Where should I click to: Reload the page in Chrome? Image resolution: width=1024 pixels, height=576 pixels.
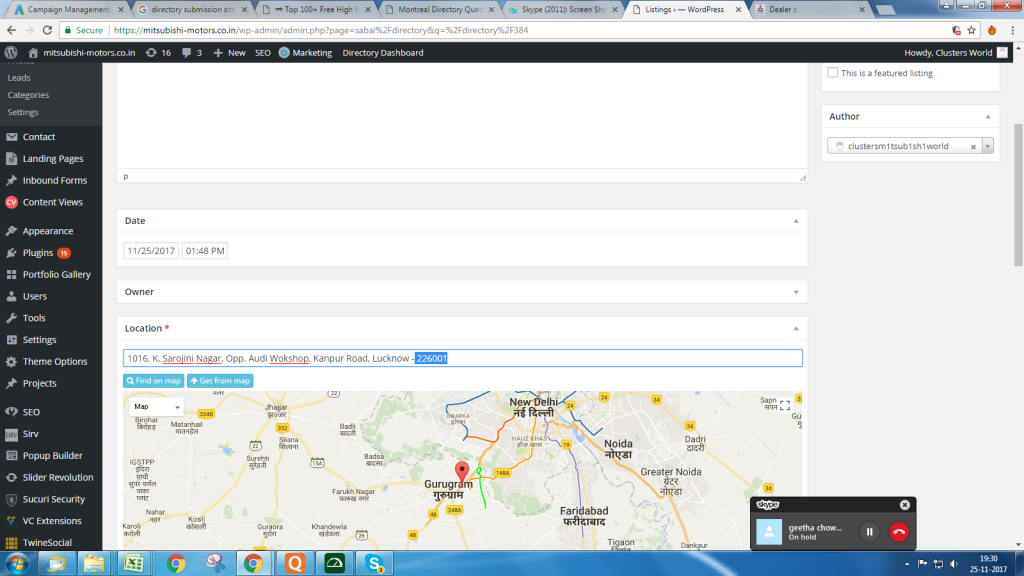(47, 30)
